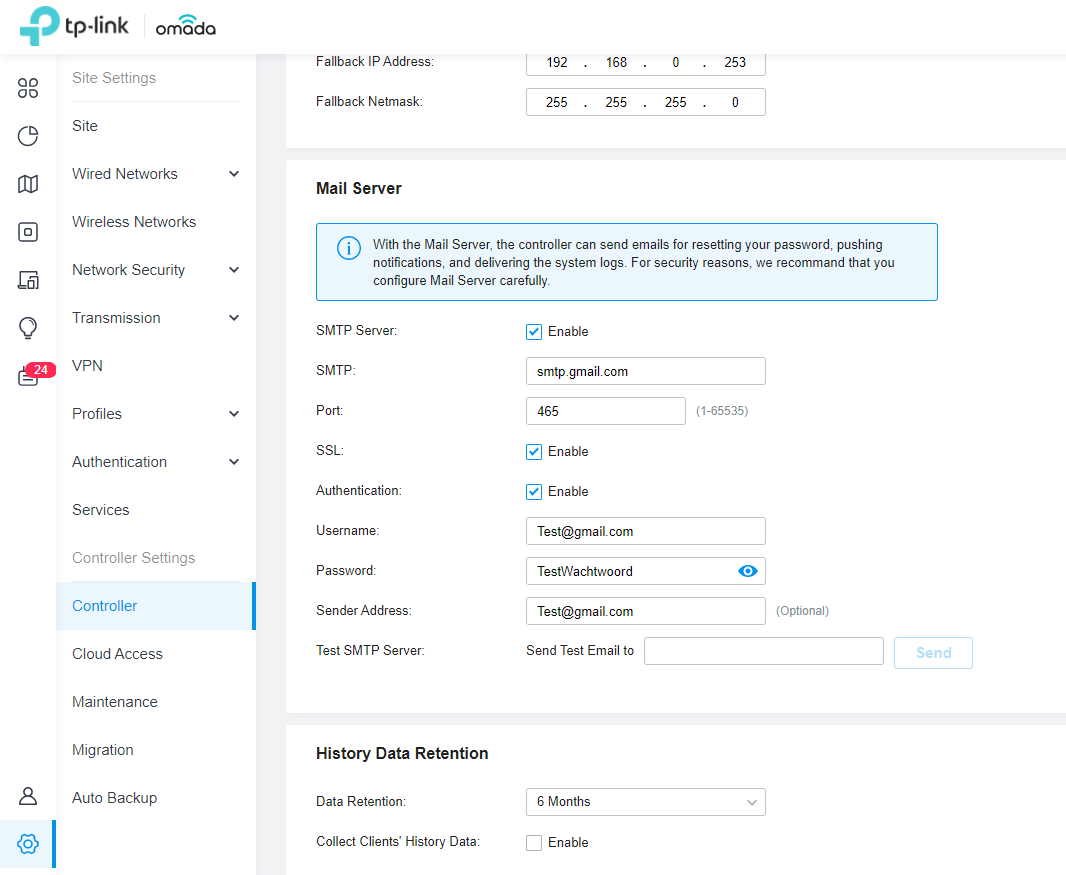Click the Send test email button

[933, 653]
